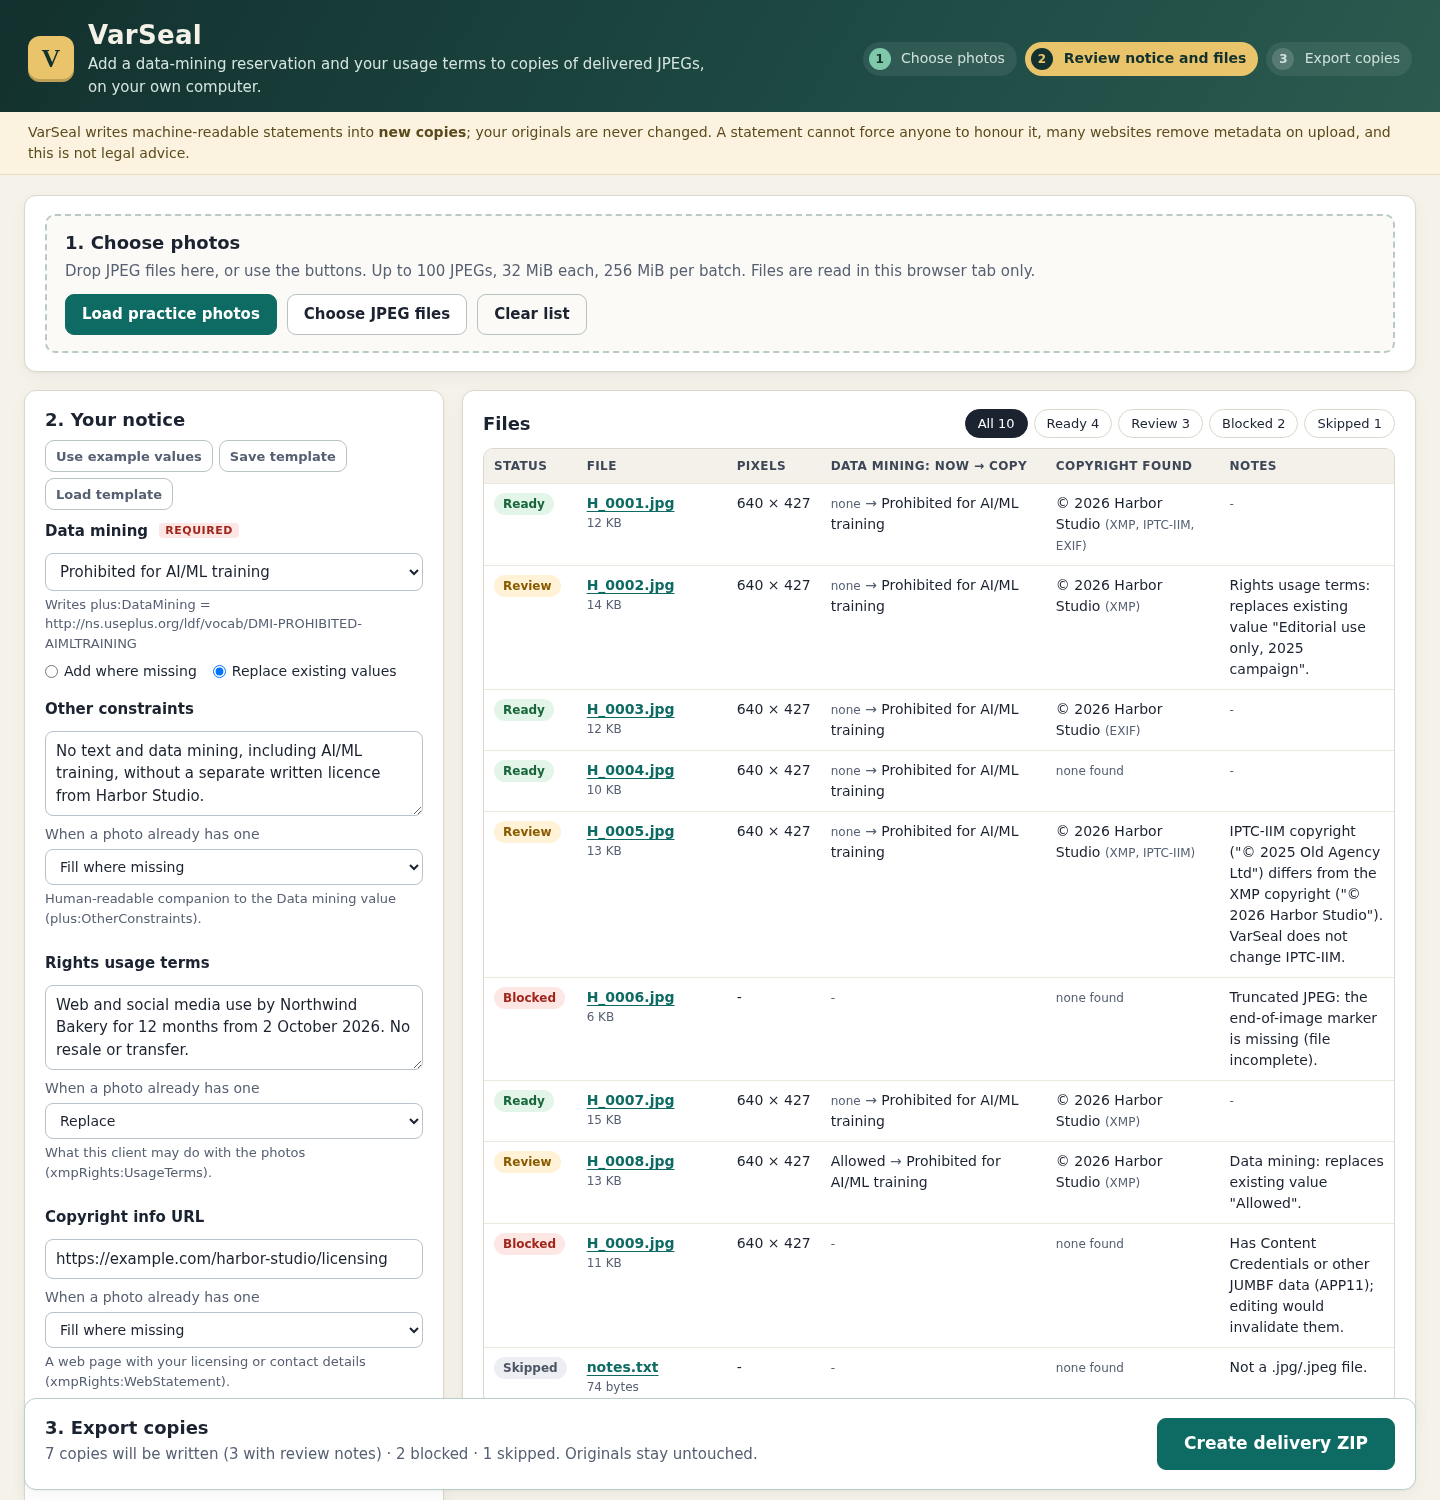This screenshot has height=1500, width=1440.
Task: Show all 10 files filter
Action: [996, 424]
